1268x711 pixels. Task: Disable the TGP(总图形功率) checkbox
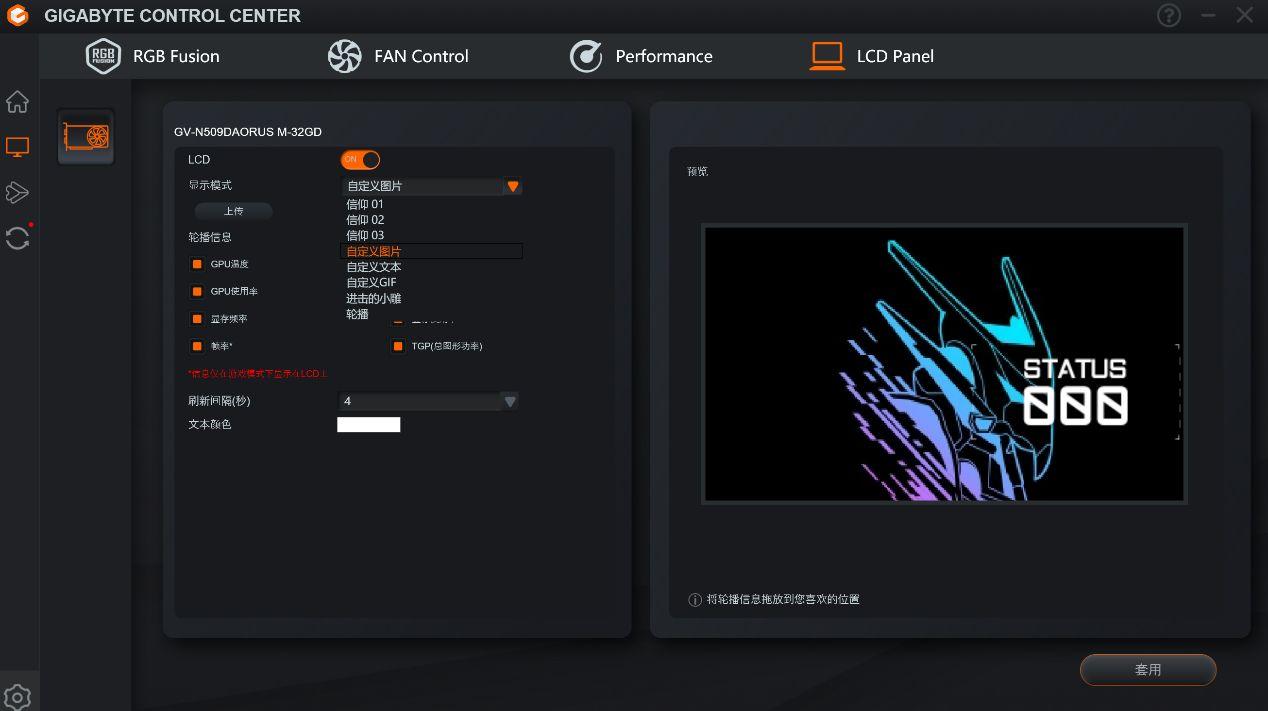point(397,346)
